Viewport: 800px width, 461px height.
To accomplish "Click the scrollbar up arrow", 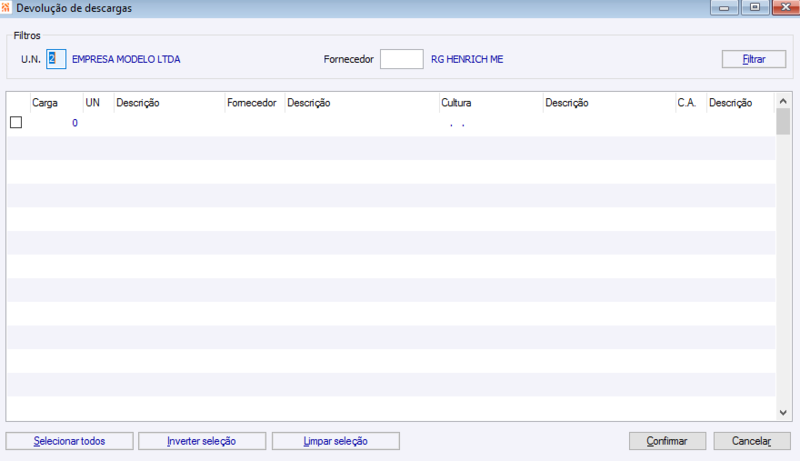I will pos(783,101).
